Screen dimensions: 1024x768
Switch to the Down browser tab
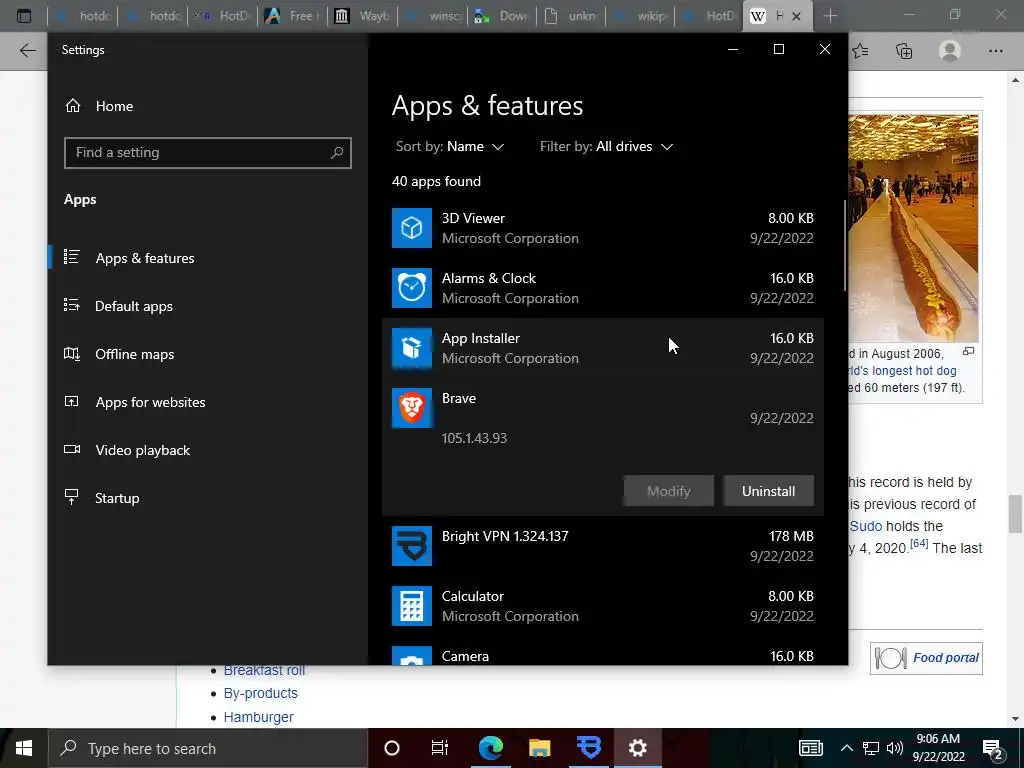[503, 16]
